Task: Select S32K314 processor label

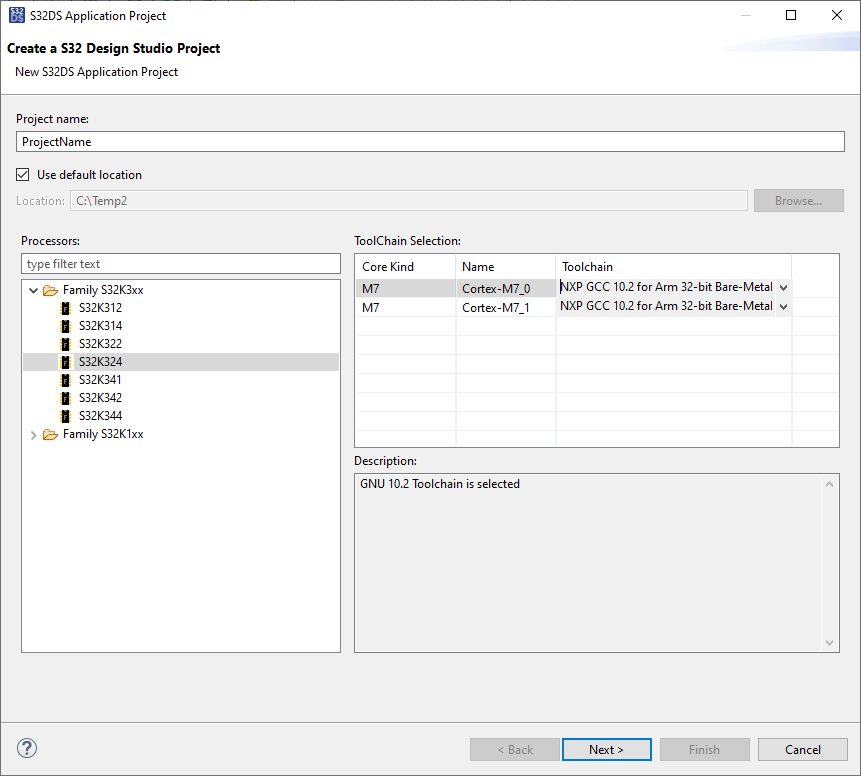Action: pos(100,326)
